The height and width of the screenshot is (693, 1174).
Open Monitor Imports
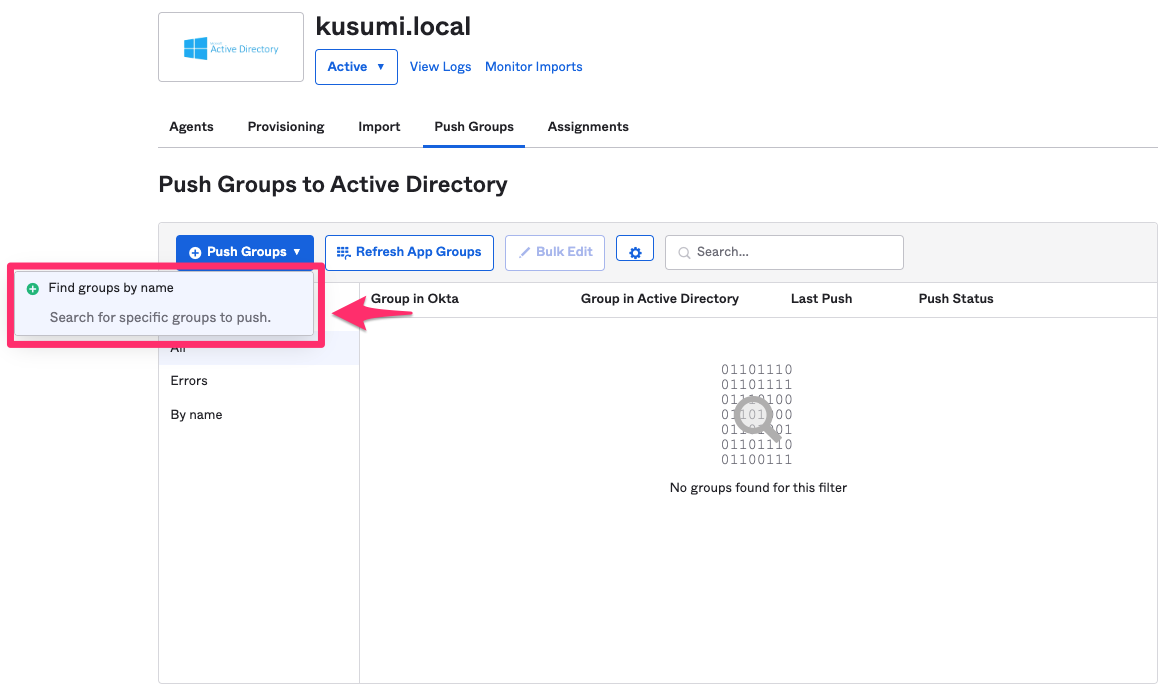(x=533, y=66)
